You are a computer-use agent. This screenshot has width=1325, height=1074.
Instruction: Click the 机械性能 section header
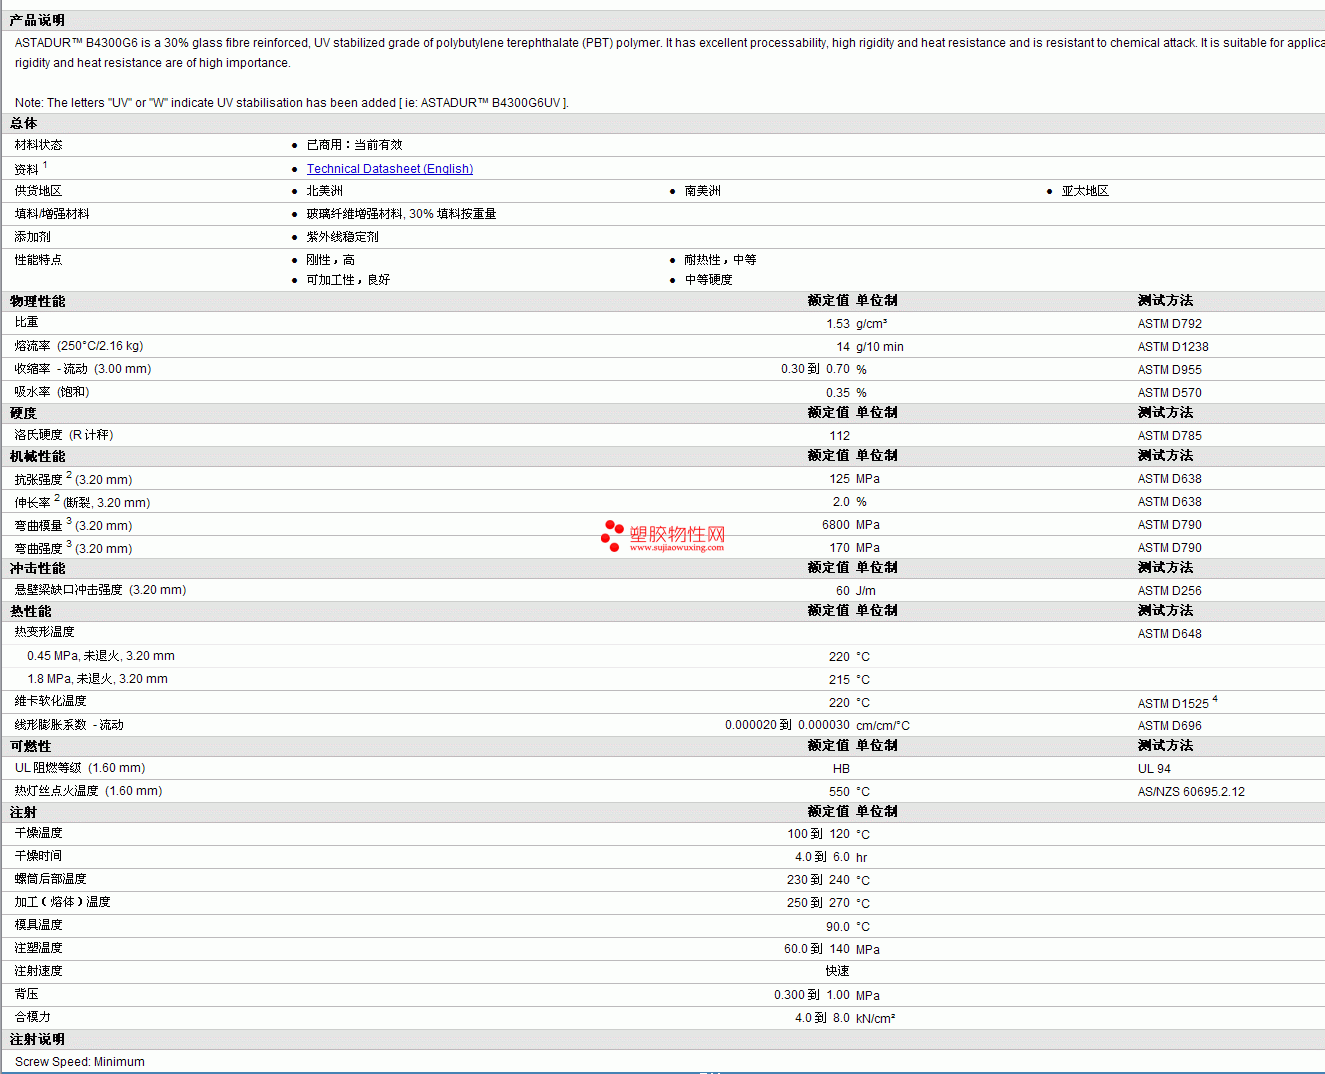coord(38,456)
